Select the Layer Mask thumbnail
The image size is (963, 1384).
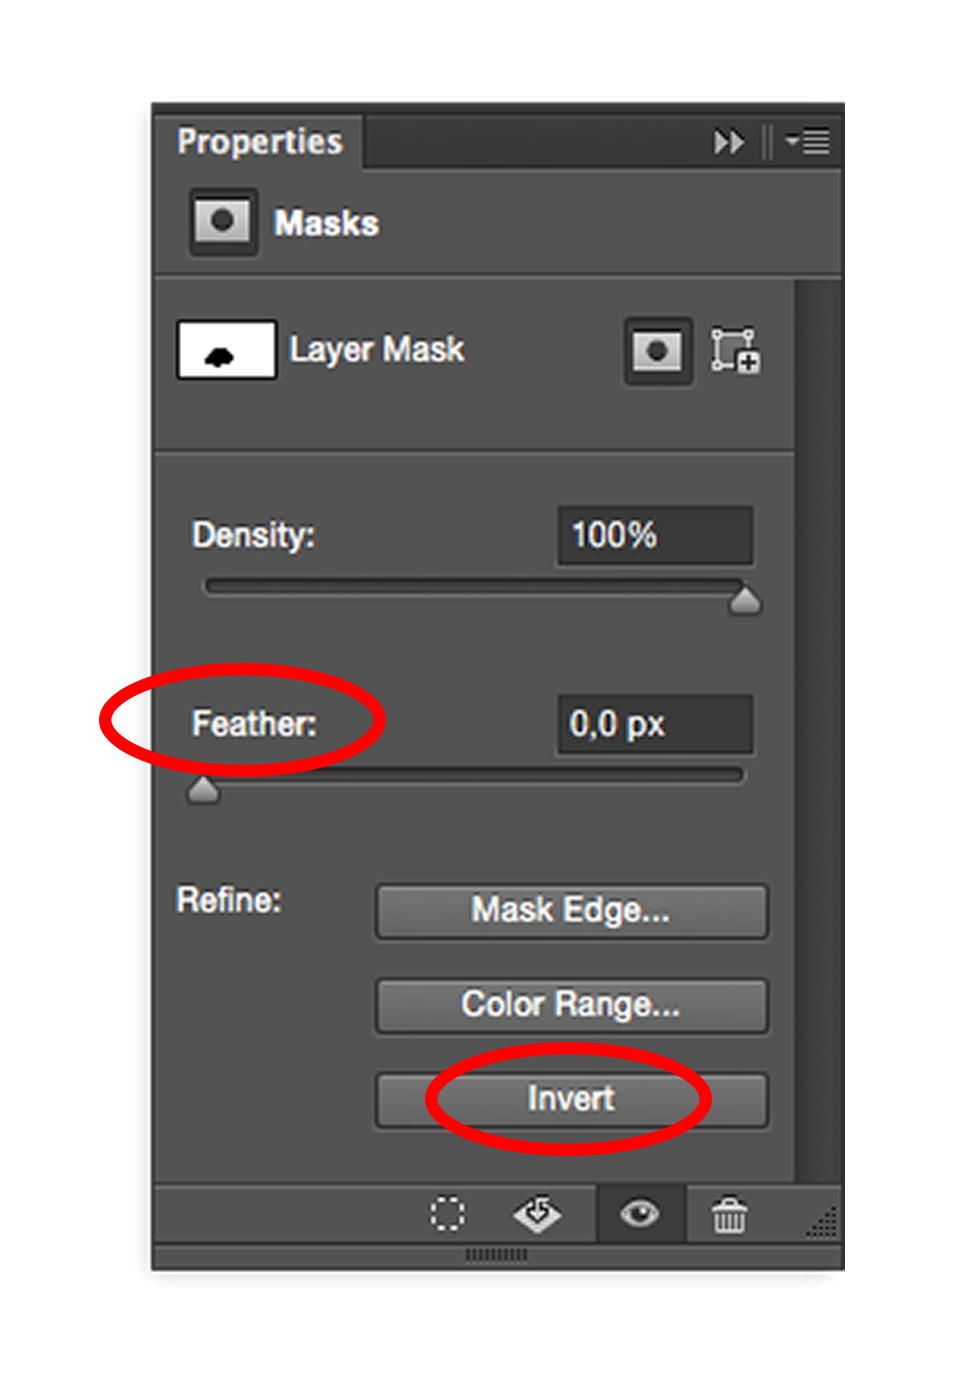(227, 350)
